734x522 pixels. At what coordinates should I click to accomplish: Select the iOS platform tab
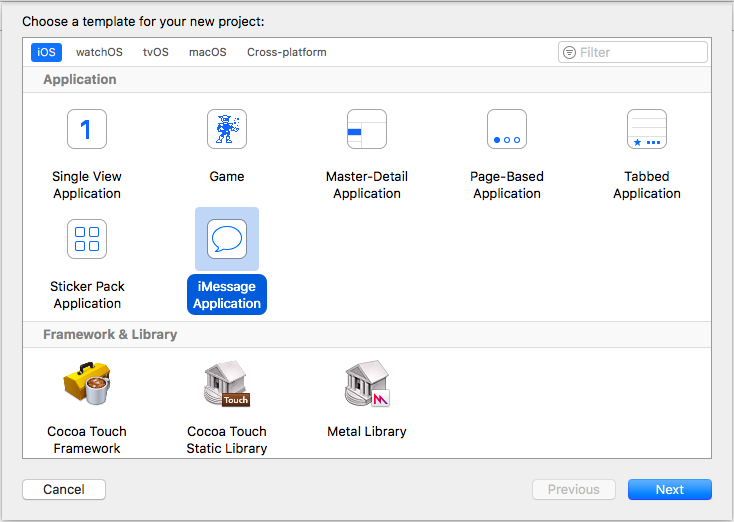click(x=47, y=52)
